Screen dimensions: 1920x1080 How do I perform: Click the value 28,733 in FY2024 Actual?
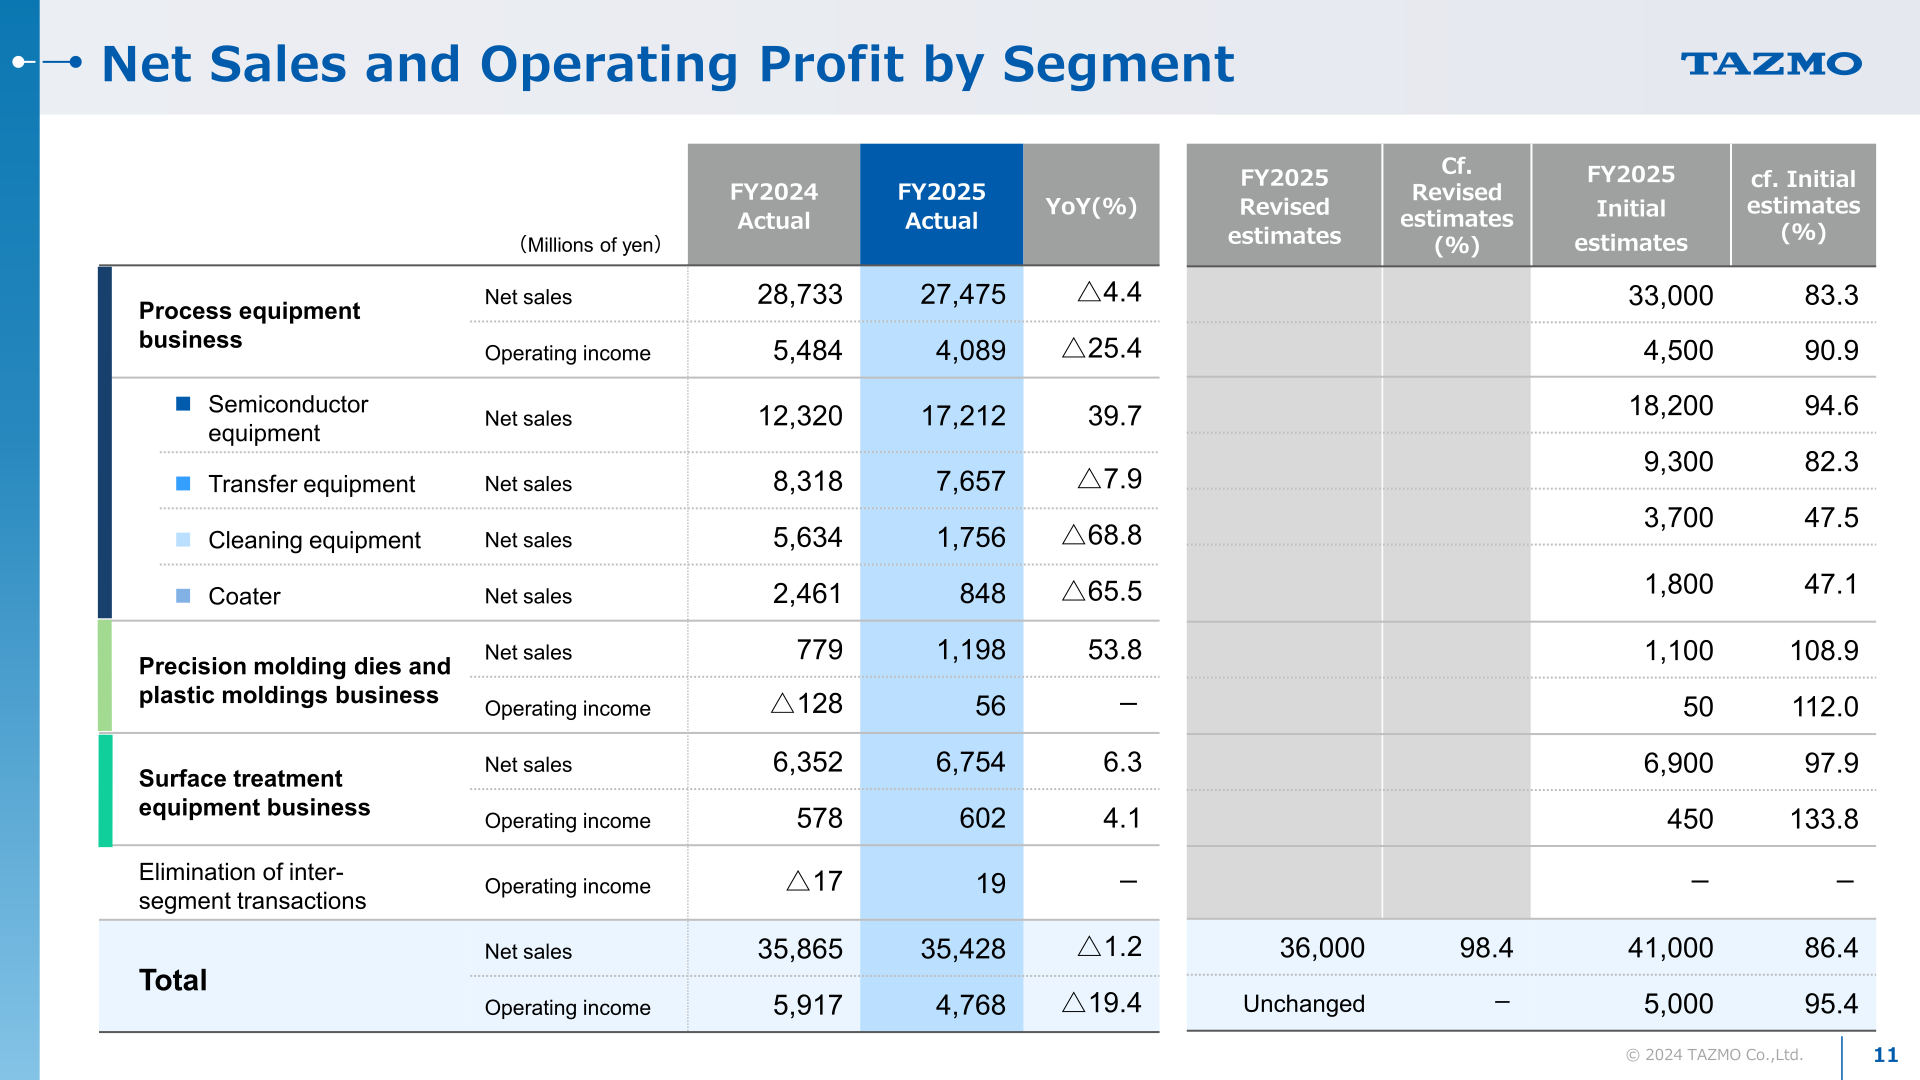click(x=799, y=294)
